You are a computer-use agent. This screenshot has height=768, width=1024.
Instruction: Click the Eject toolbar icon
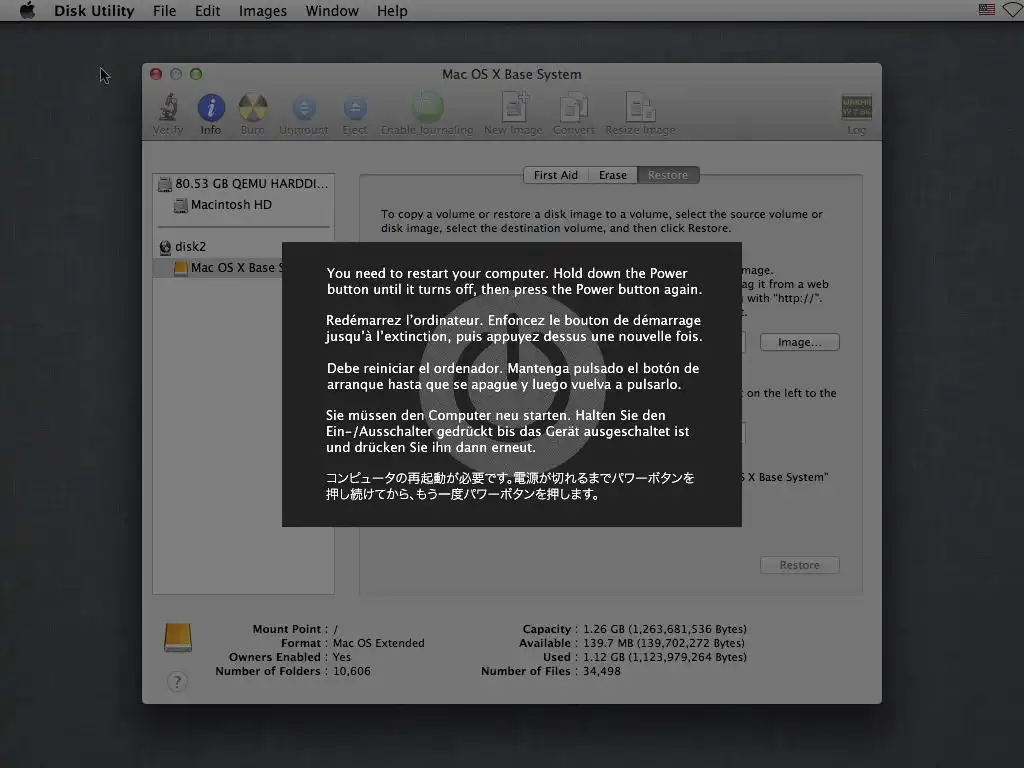(355, 108)
